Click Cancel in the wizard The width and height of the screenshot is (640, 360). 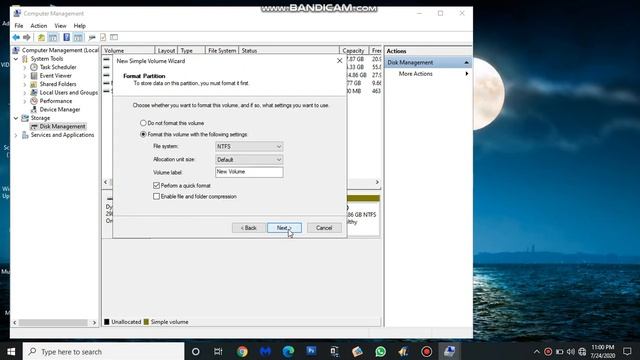click(324, 228)
